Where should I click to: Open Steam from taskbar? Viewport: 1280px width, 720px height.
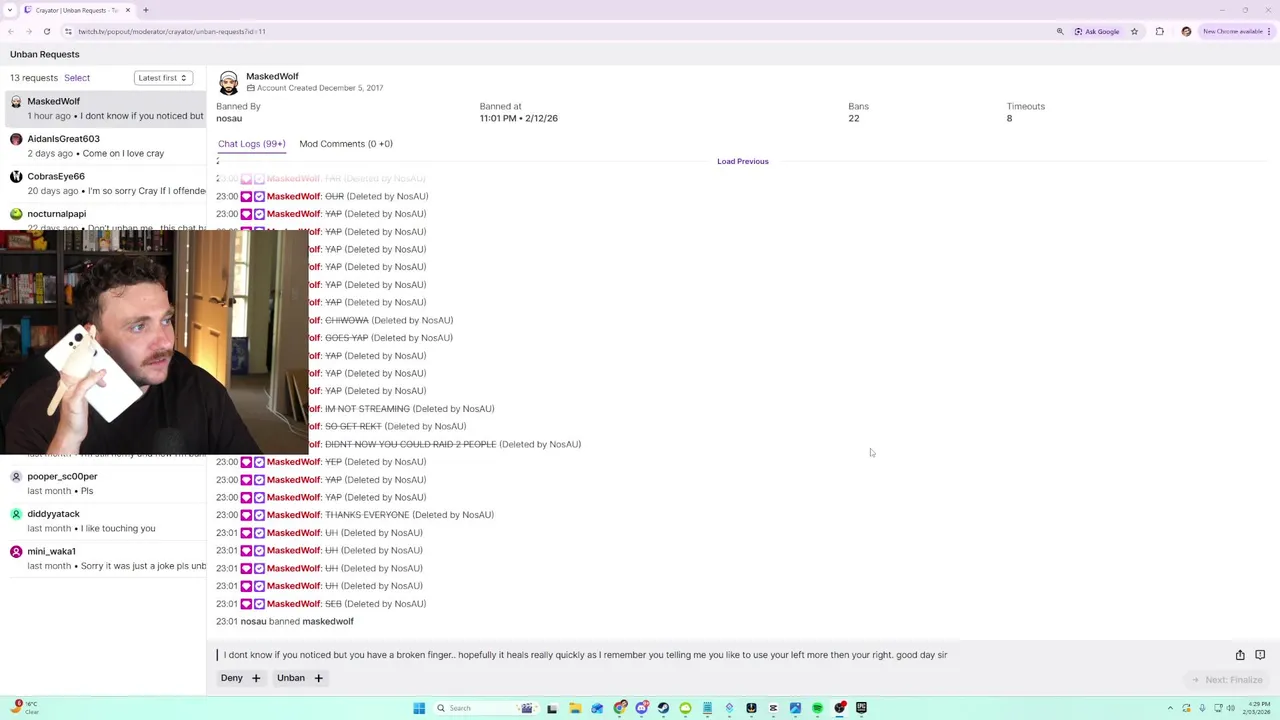click(x=663, y=708)
